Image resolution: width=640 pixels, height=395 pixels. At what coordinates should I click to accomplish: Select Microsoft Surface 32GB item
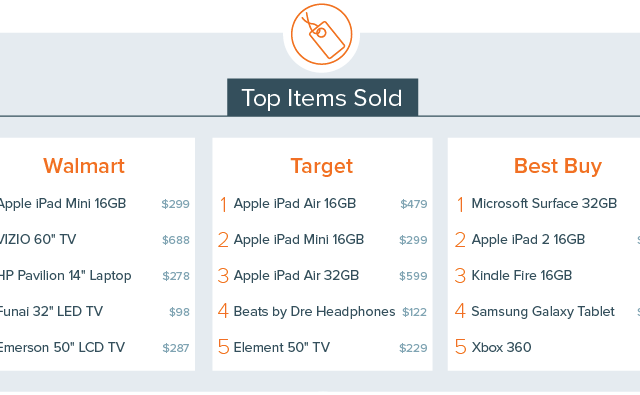[544, 203]
